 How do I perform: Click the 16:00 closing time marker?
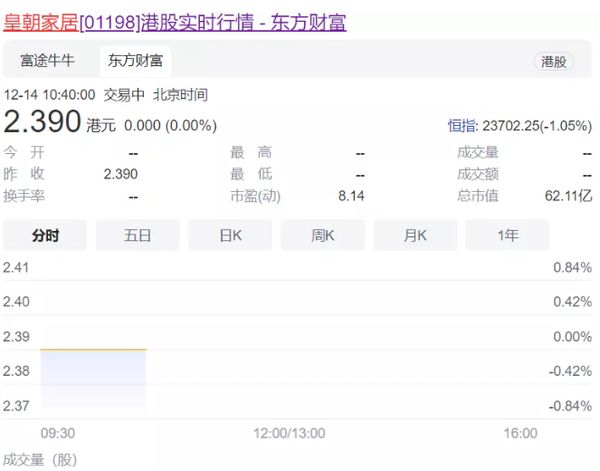click(520, 433)
